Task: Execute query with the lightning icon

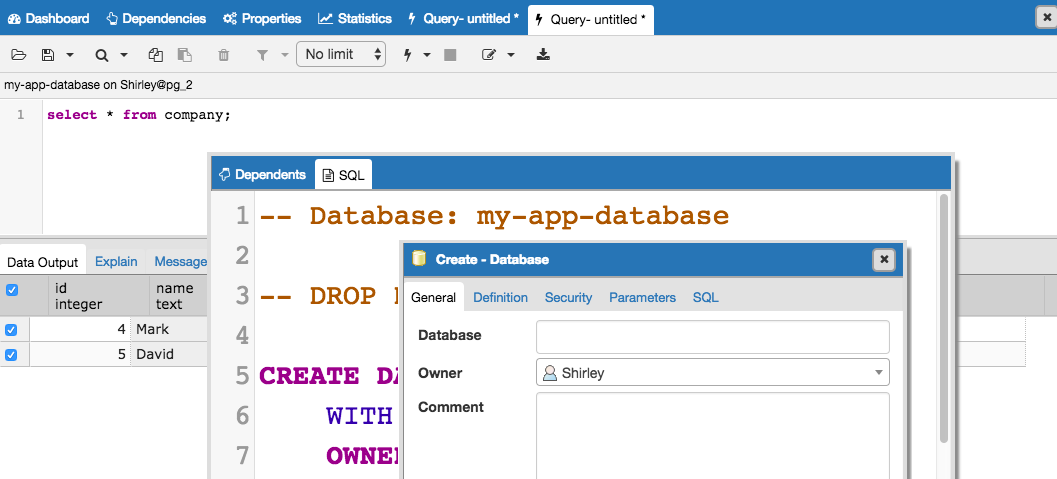Action: (407, 55)
